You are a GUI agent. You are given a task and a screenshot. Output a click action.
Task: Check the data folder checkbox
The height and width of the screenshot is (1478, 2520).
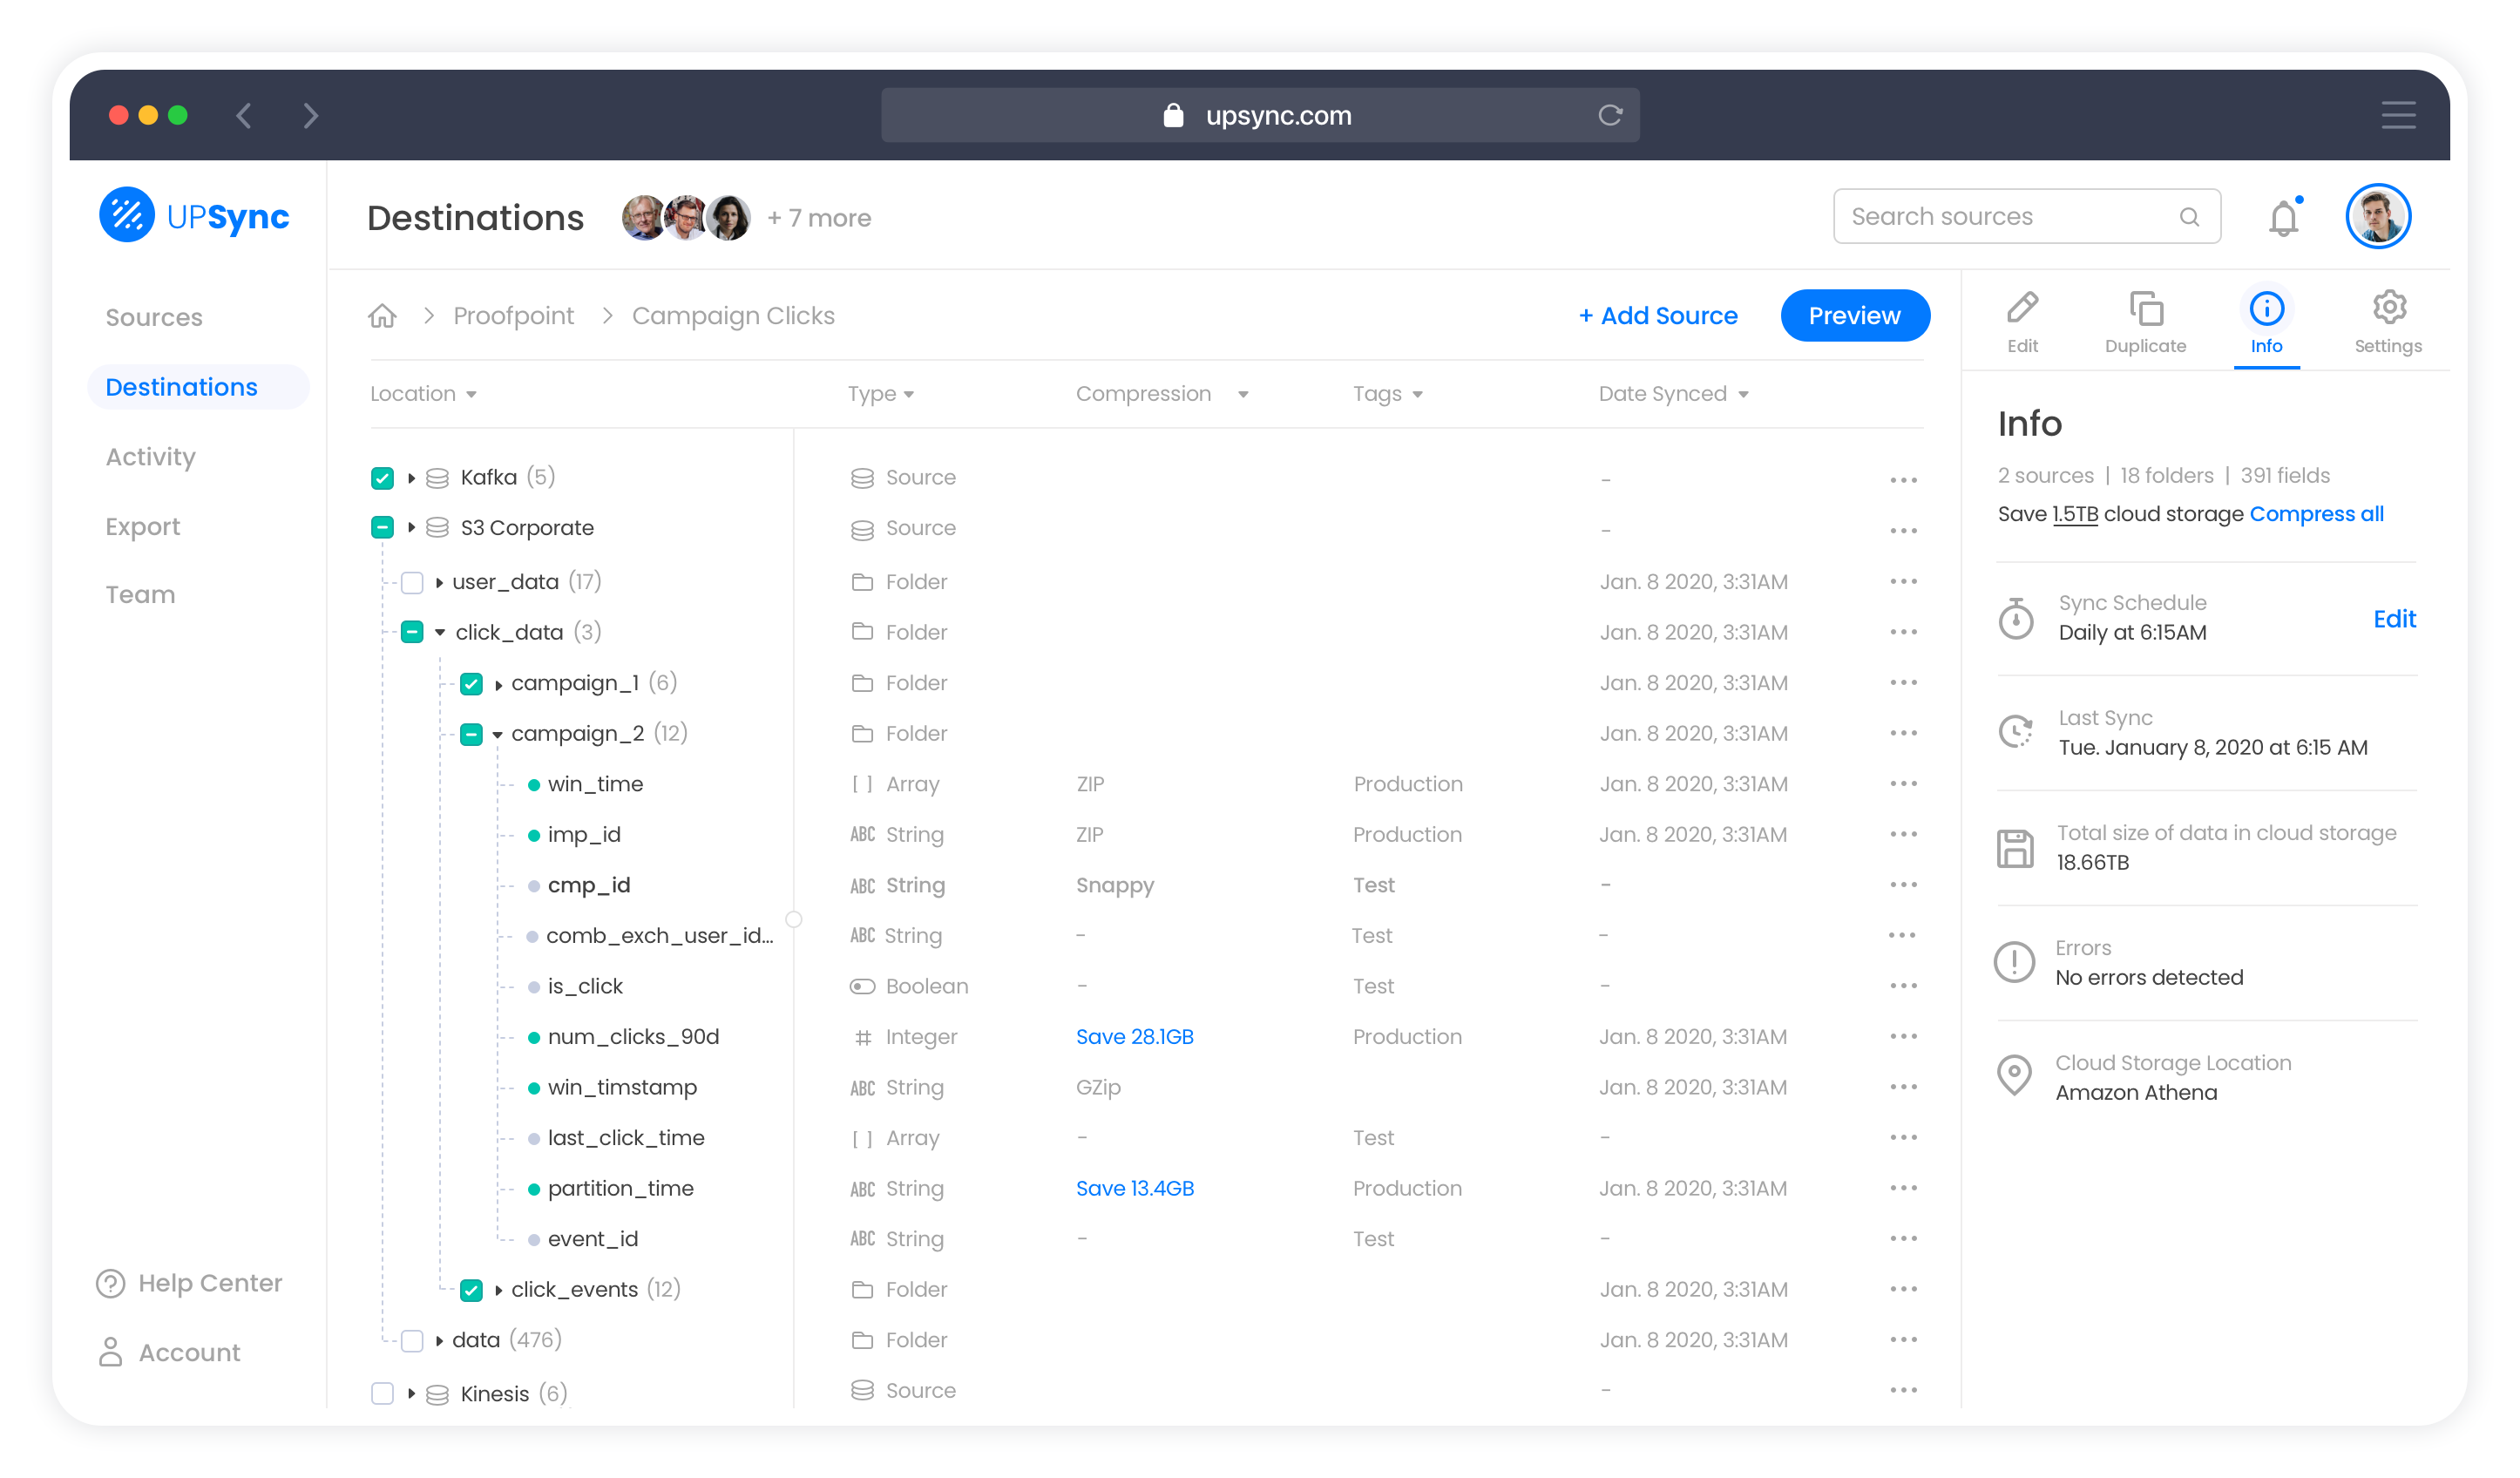(412, 1341)
